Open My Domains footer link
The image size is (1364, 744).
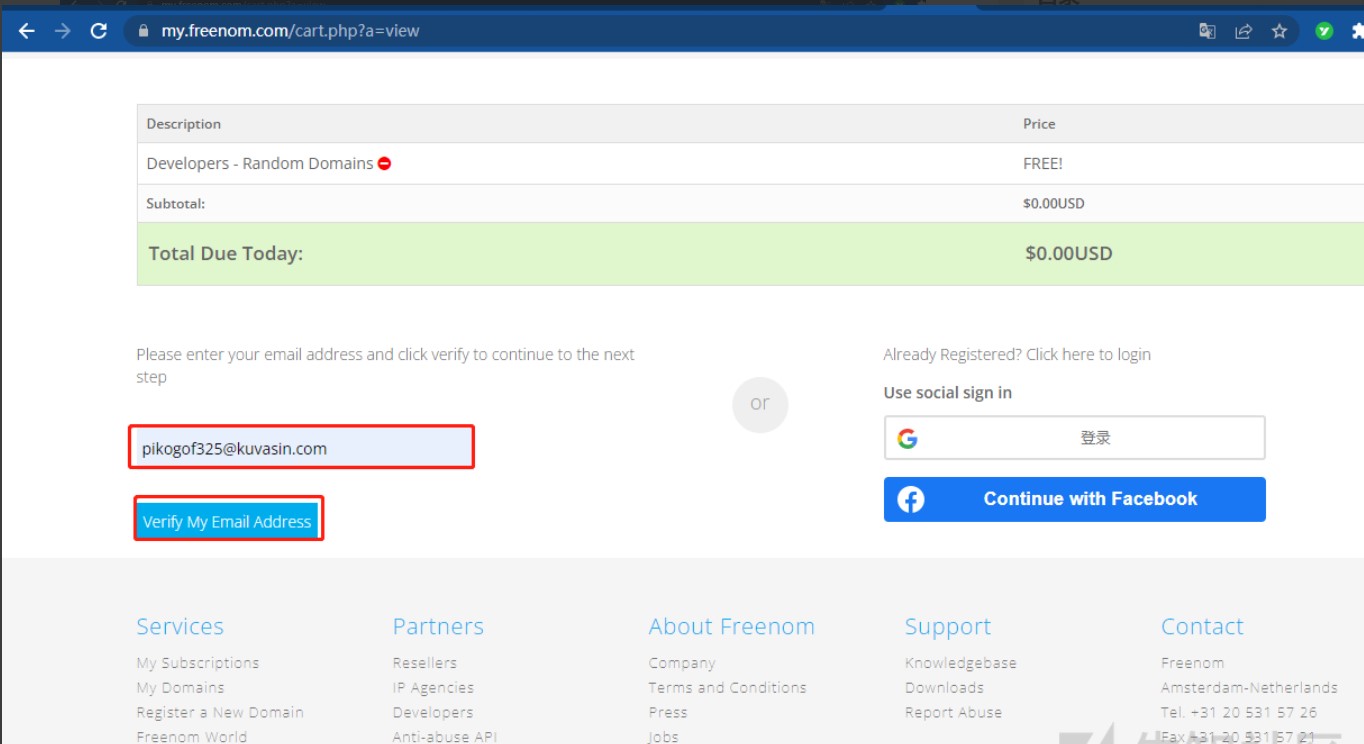click(x=181, y=688)
